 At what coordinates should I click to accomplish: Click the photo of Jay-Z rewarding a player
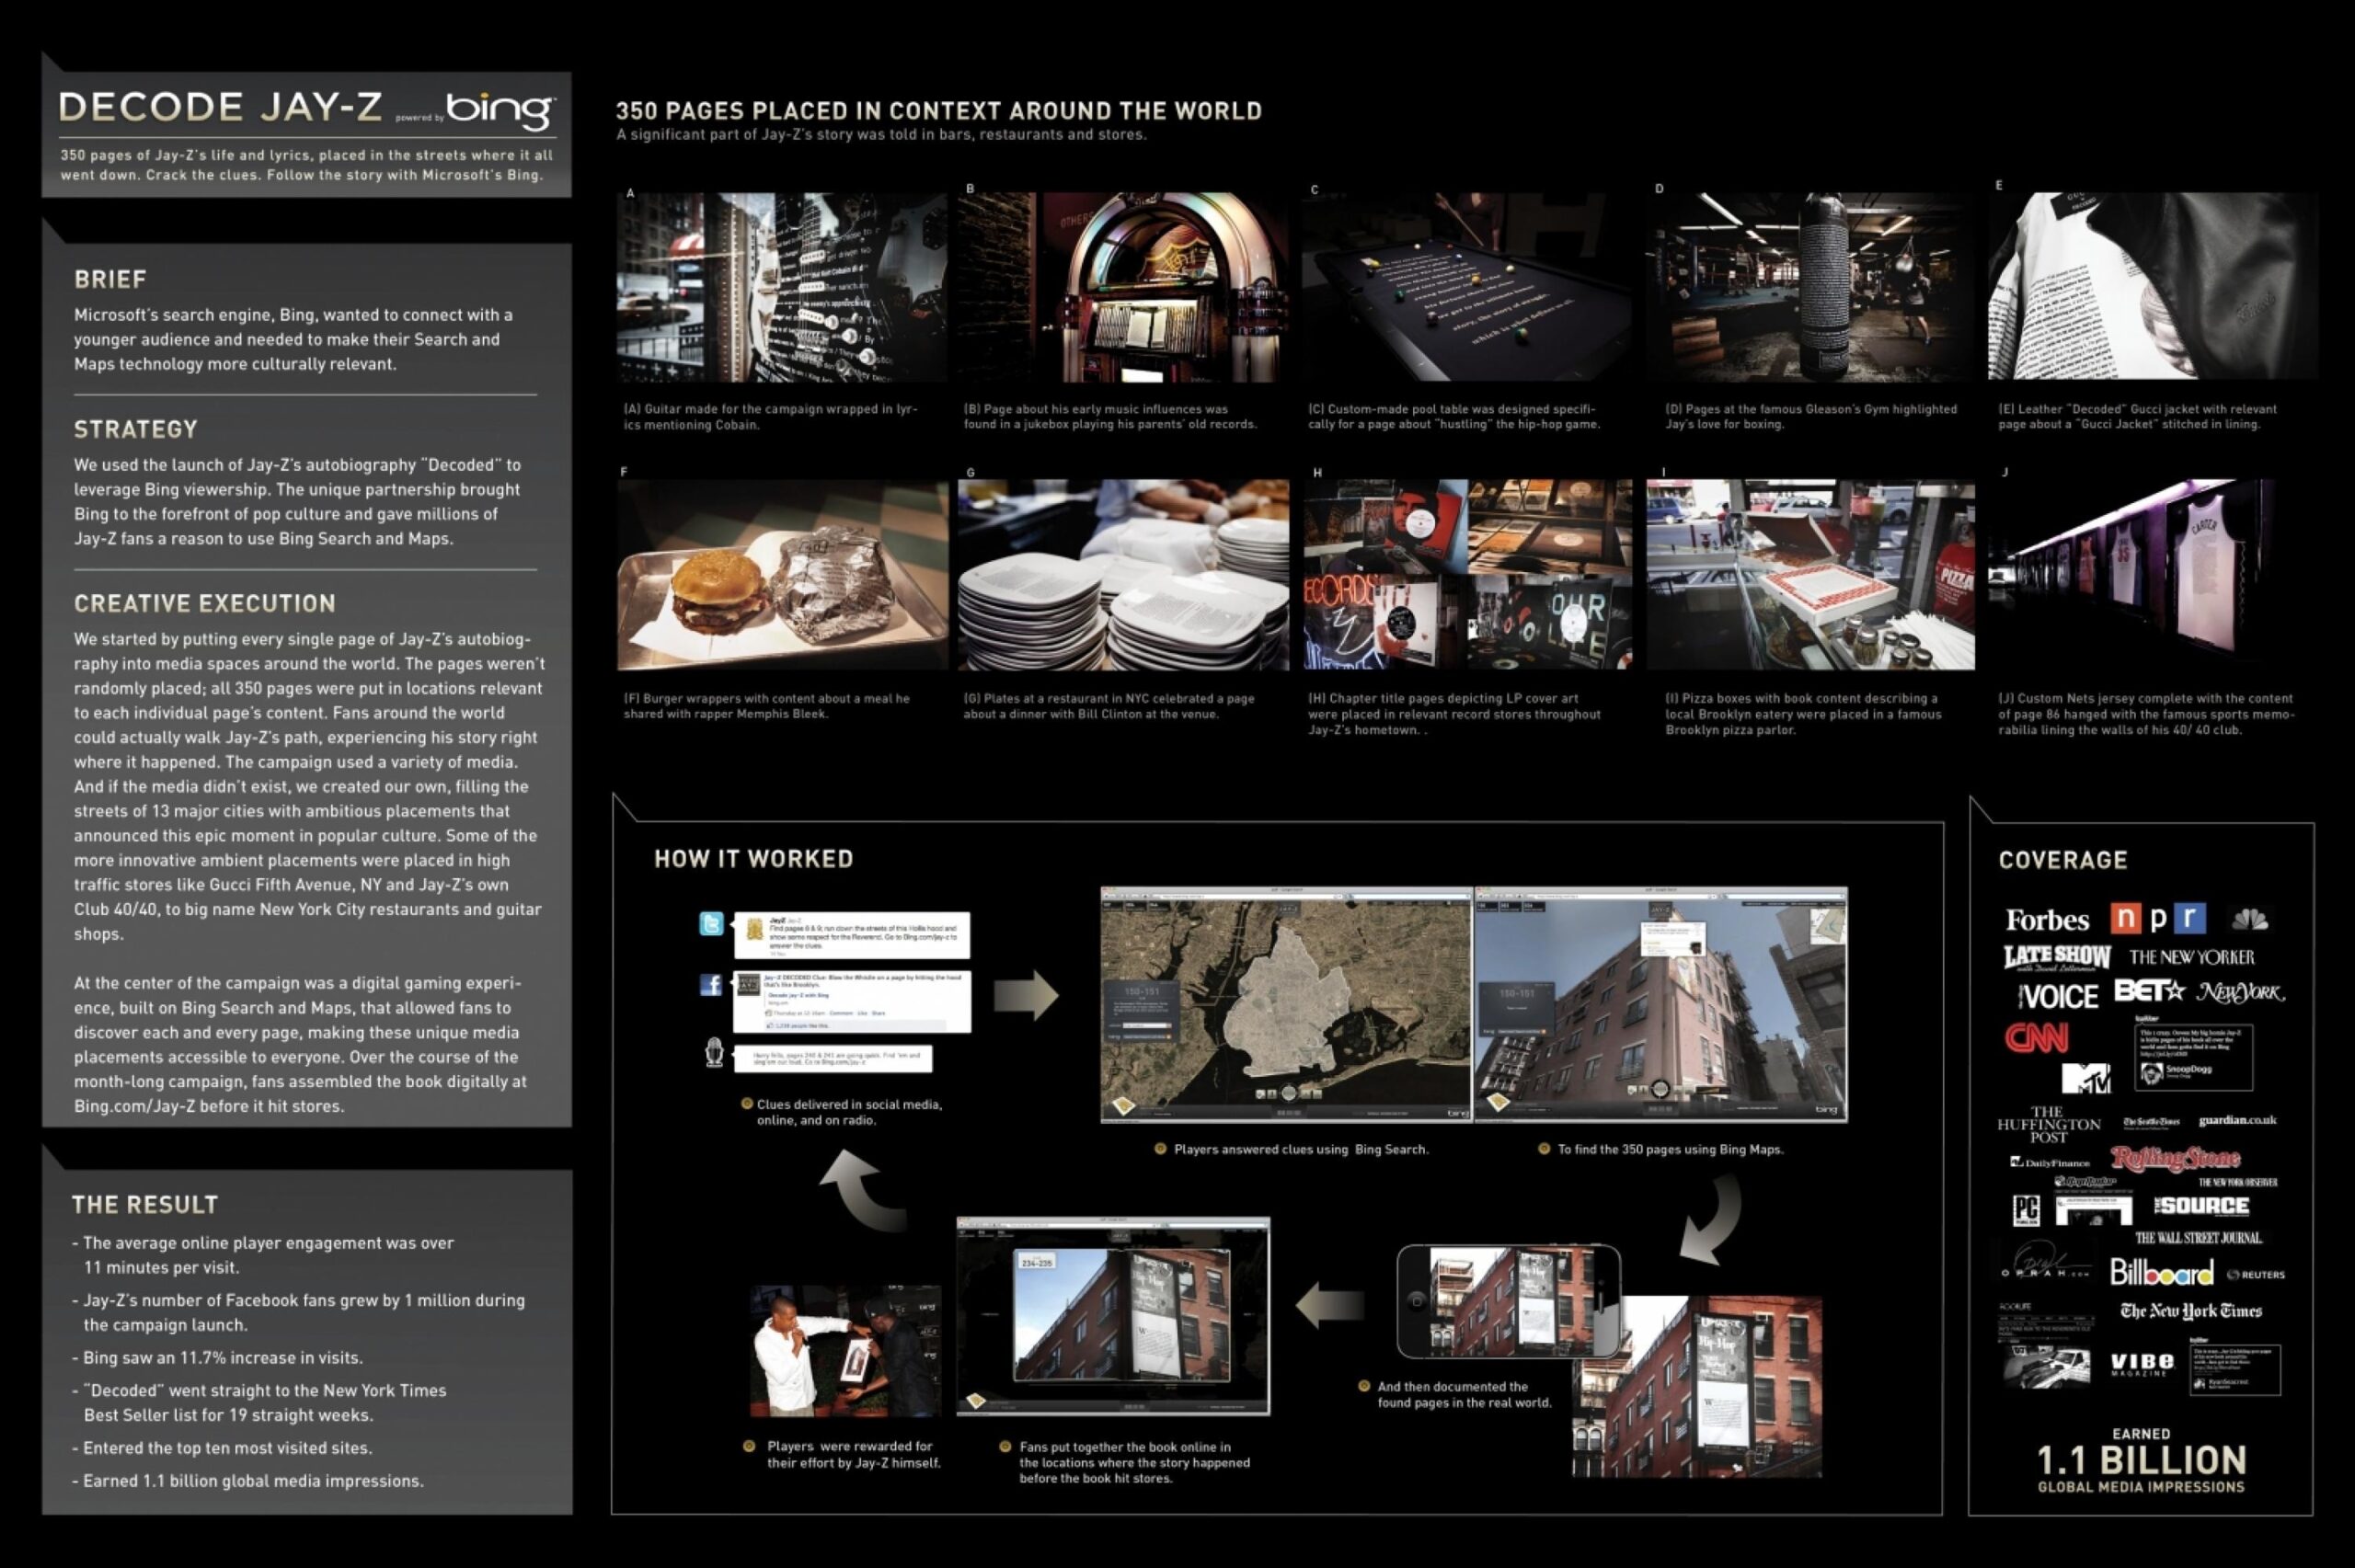coord(846,1350)
